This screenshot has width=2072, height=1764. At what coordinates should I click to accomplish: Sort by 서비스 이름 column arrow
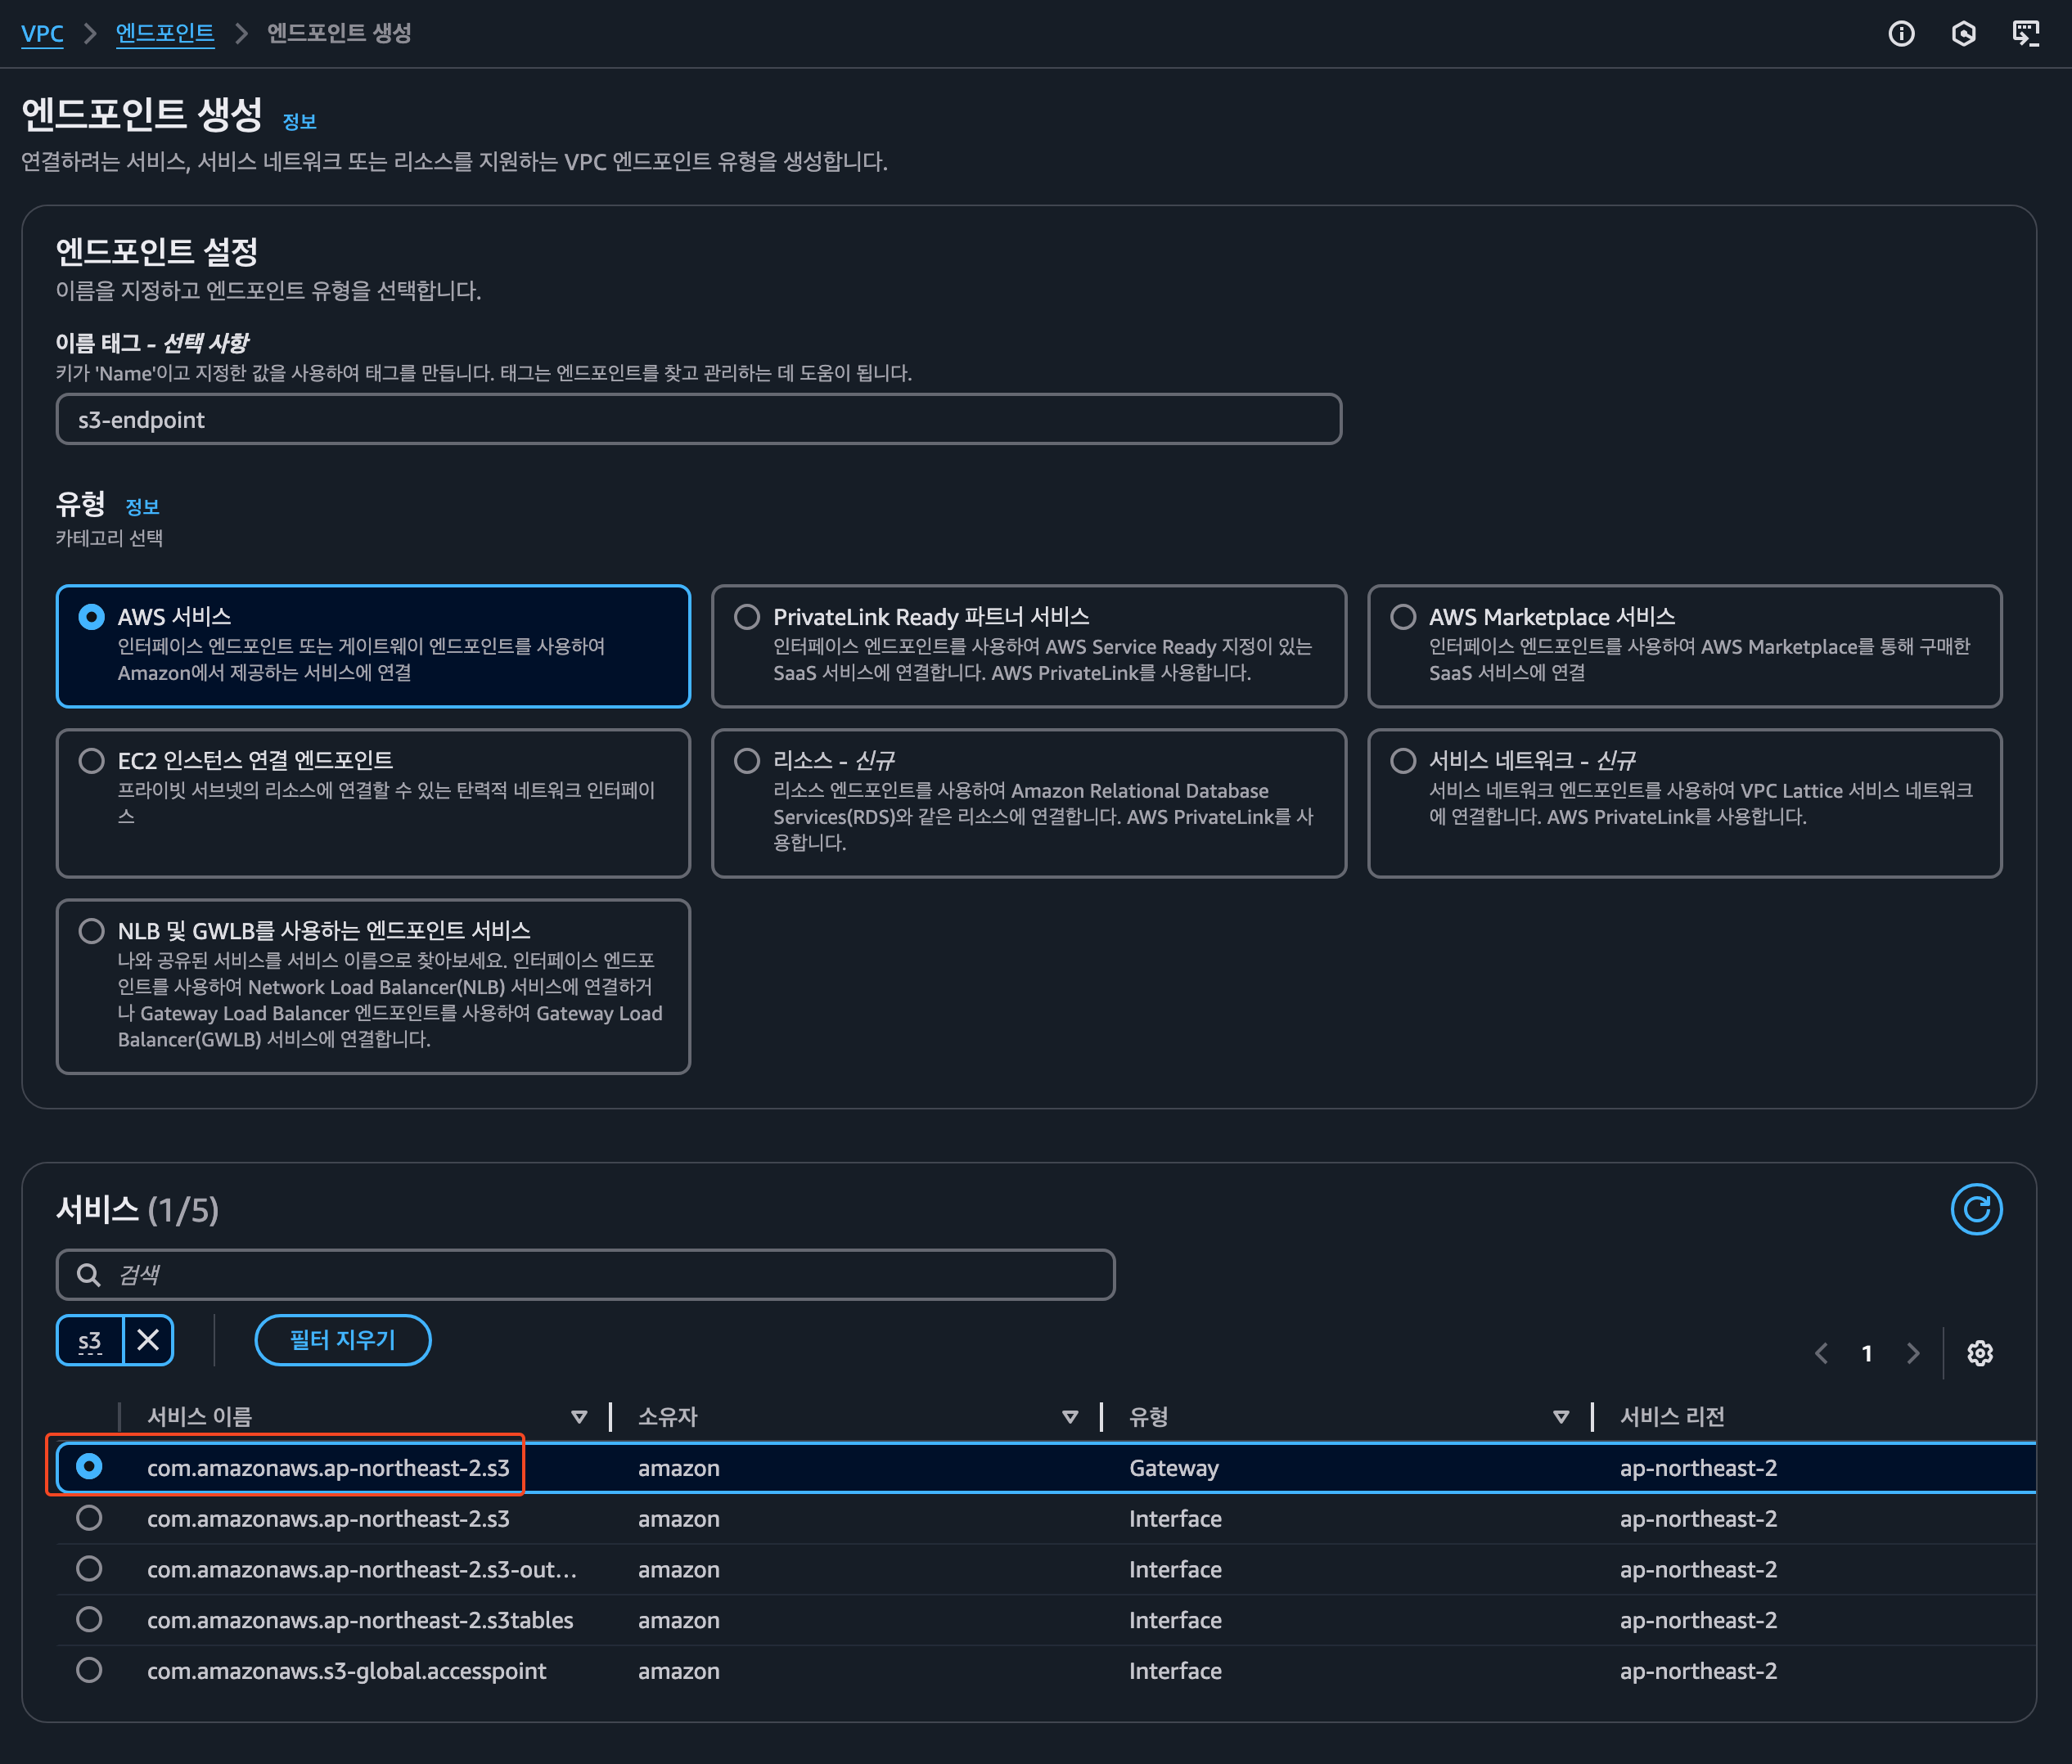point(578,1417)
